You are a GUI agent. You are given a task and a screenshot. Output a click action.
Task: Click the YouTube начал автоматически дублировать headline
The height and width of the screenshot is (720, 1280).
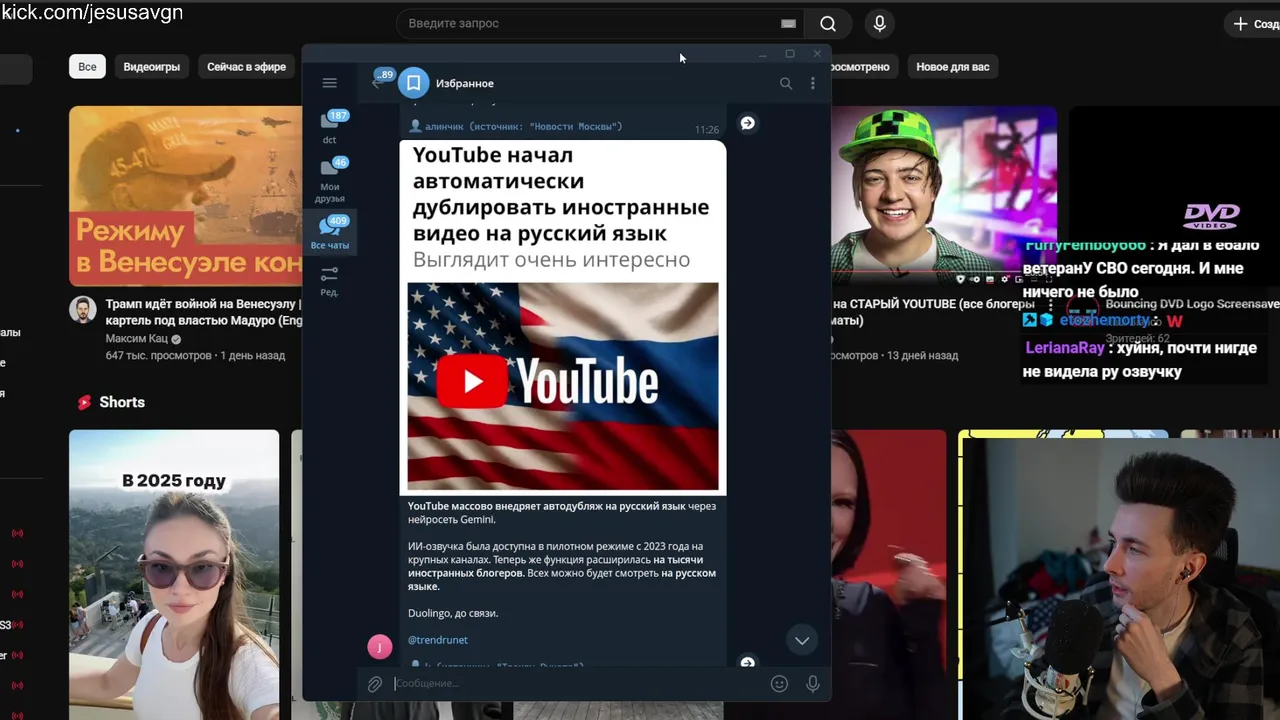click(561, 194)
